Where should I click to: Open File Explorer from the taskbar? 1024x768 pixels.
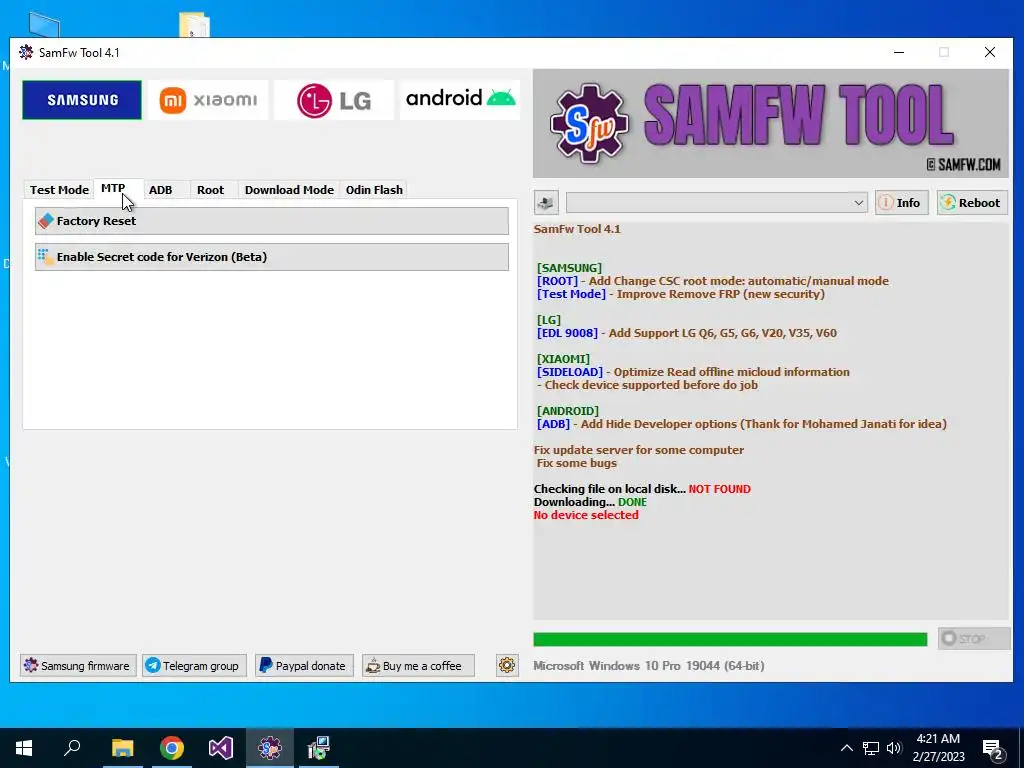tap(122, 748)
